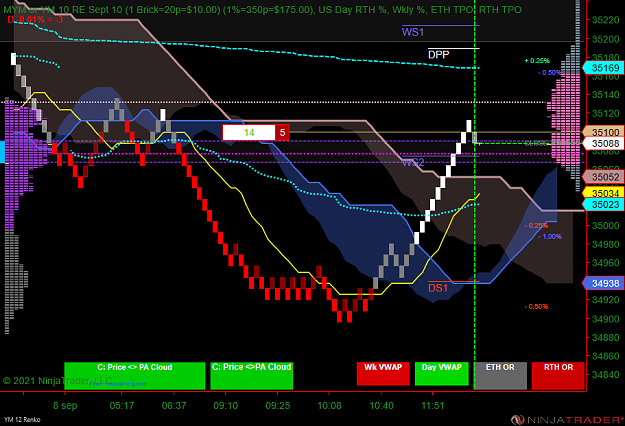Click the YM 12 Renko chart label
Image resolution: width=625 pixels, height=426 pixels.
point(22,420)
